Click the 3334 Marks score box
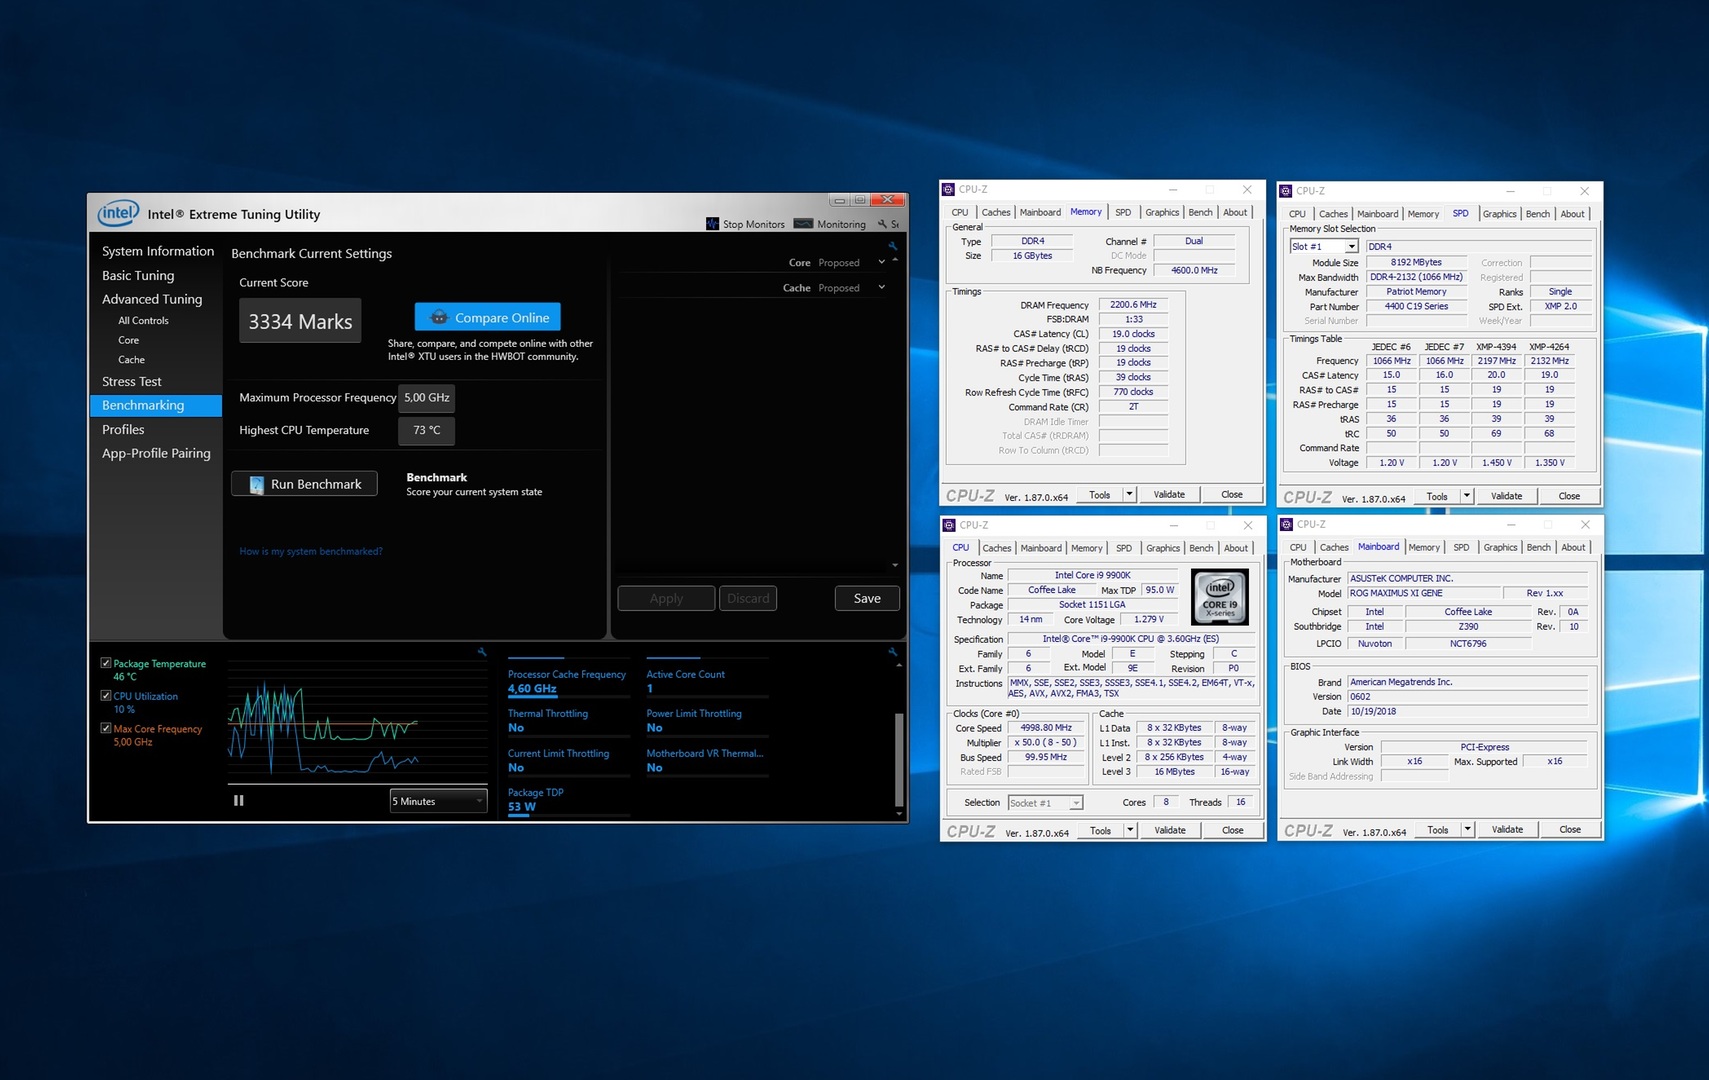Screen dimensions: 1709x1080 point(300,321)
